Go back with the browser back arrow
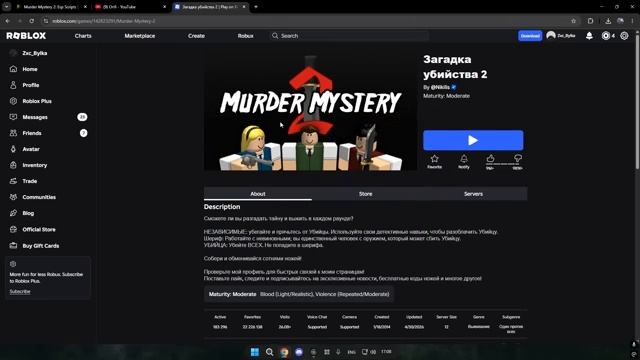The image size is (640, 360). 8,21
